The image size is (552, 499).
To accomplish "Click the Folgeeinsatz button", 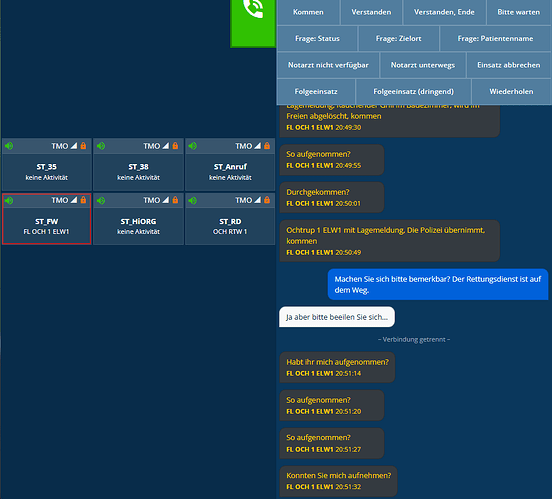I will (316, 92).
